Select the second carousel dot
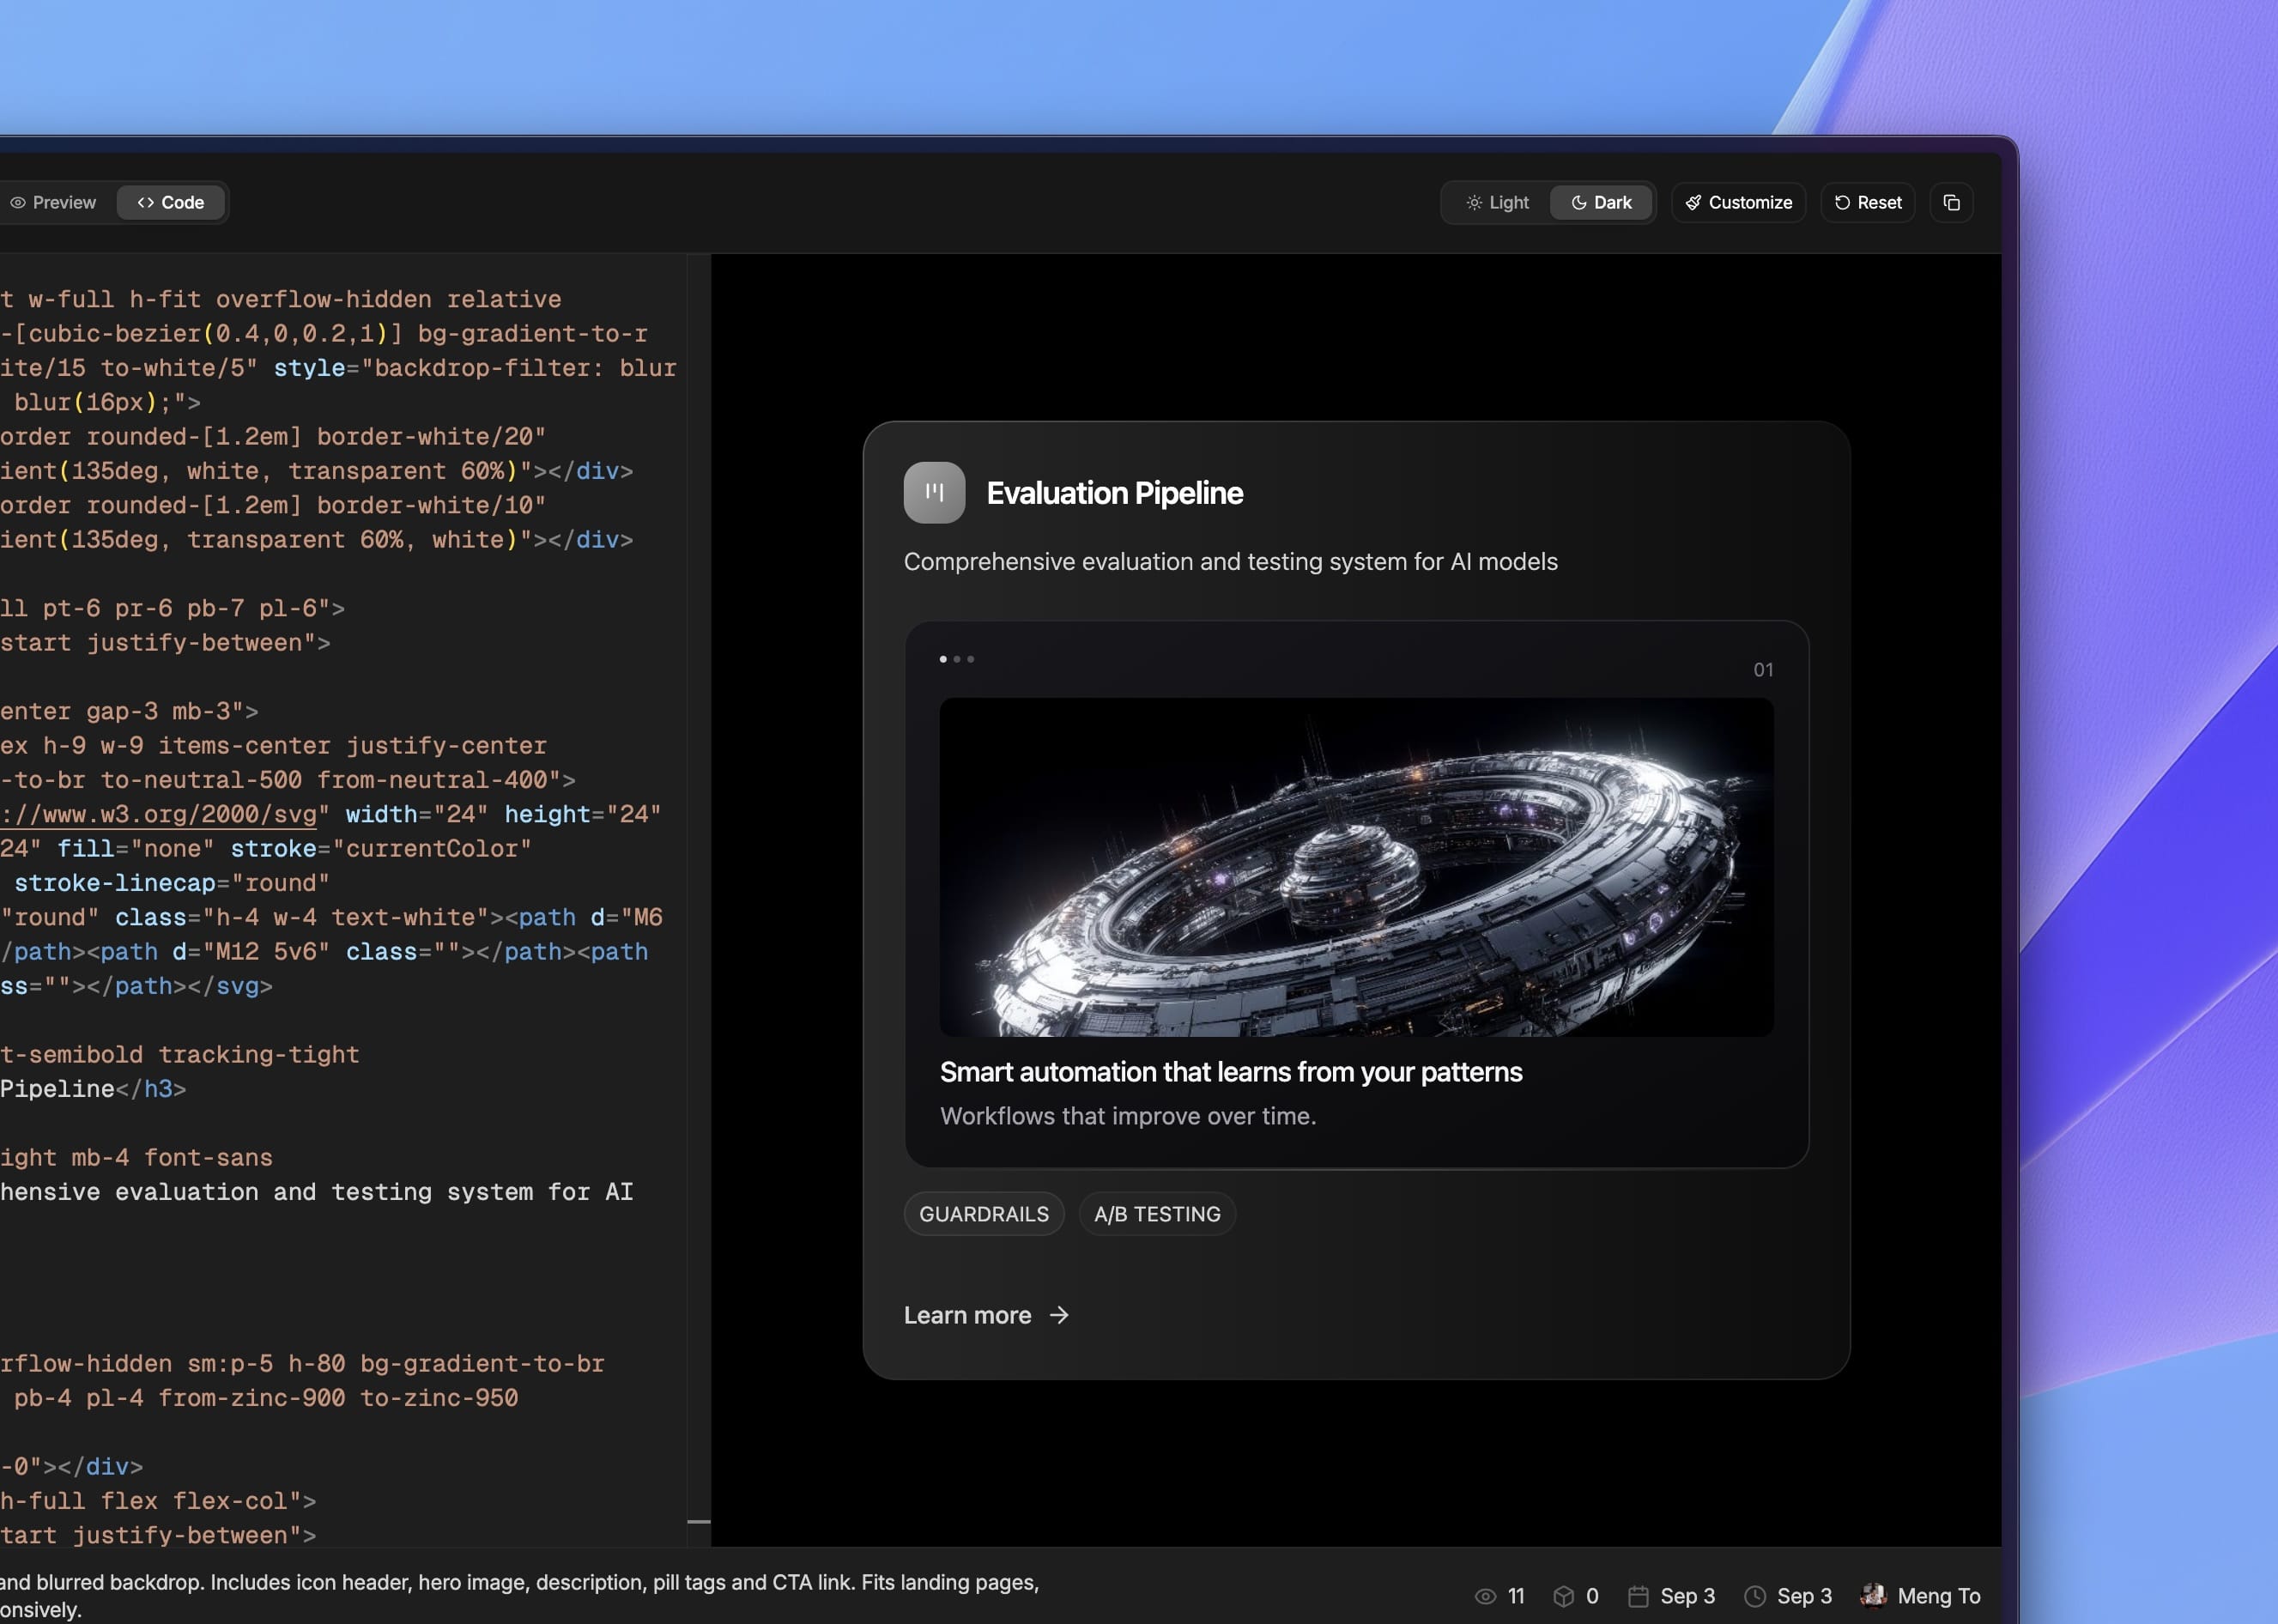 click(956, 659)
